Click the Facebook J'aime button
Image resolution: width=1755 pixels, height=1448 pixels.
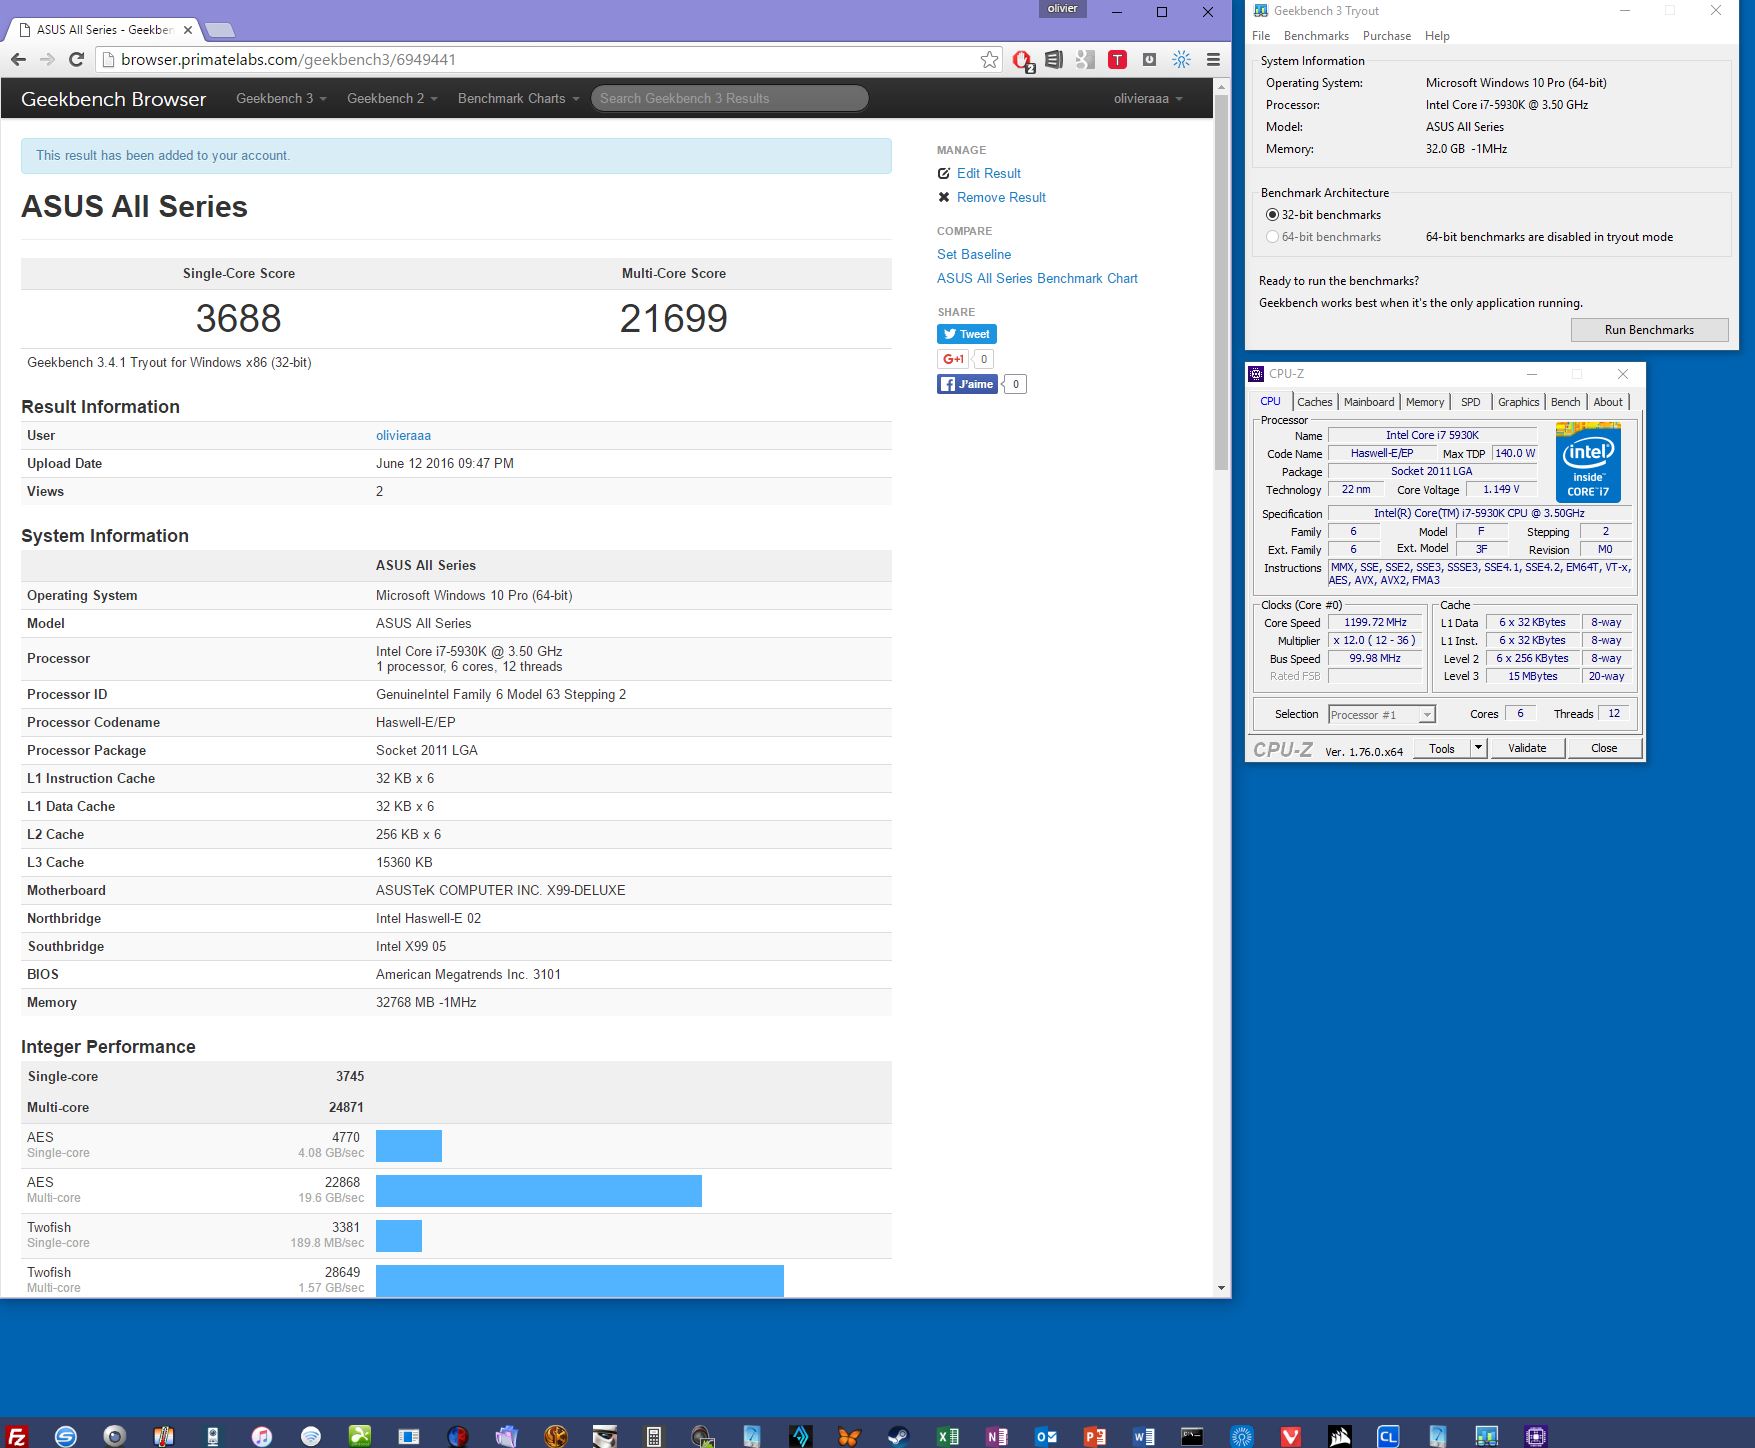click(x=967, y=384)
